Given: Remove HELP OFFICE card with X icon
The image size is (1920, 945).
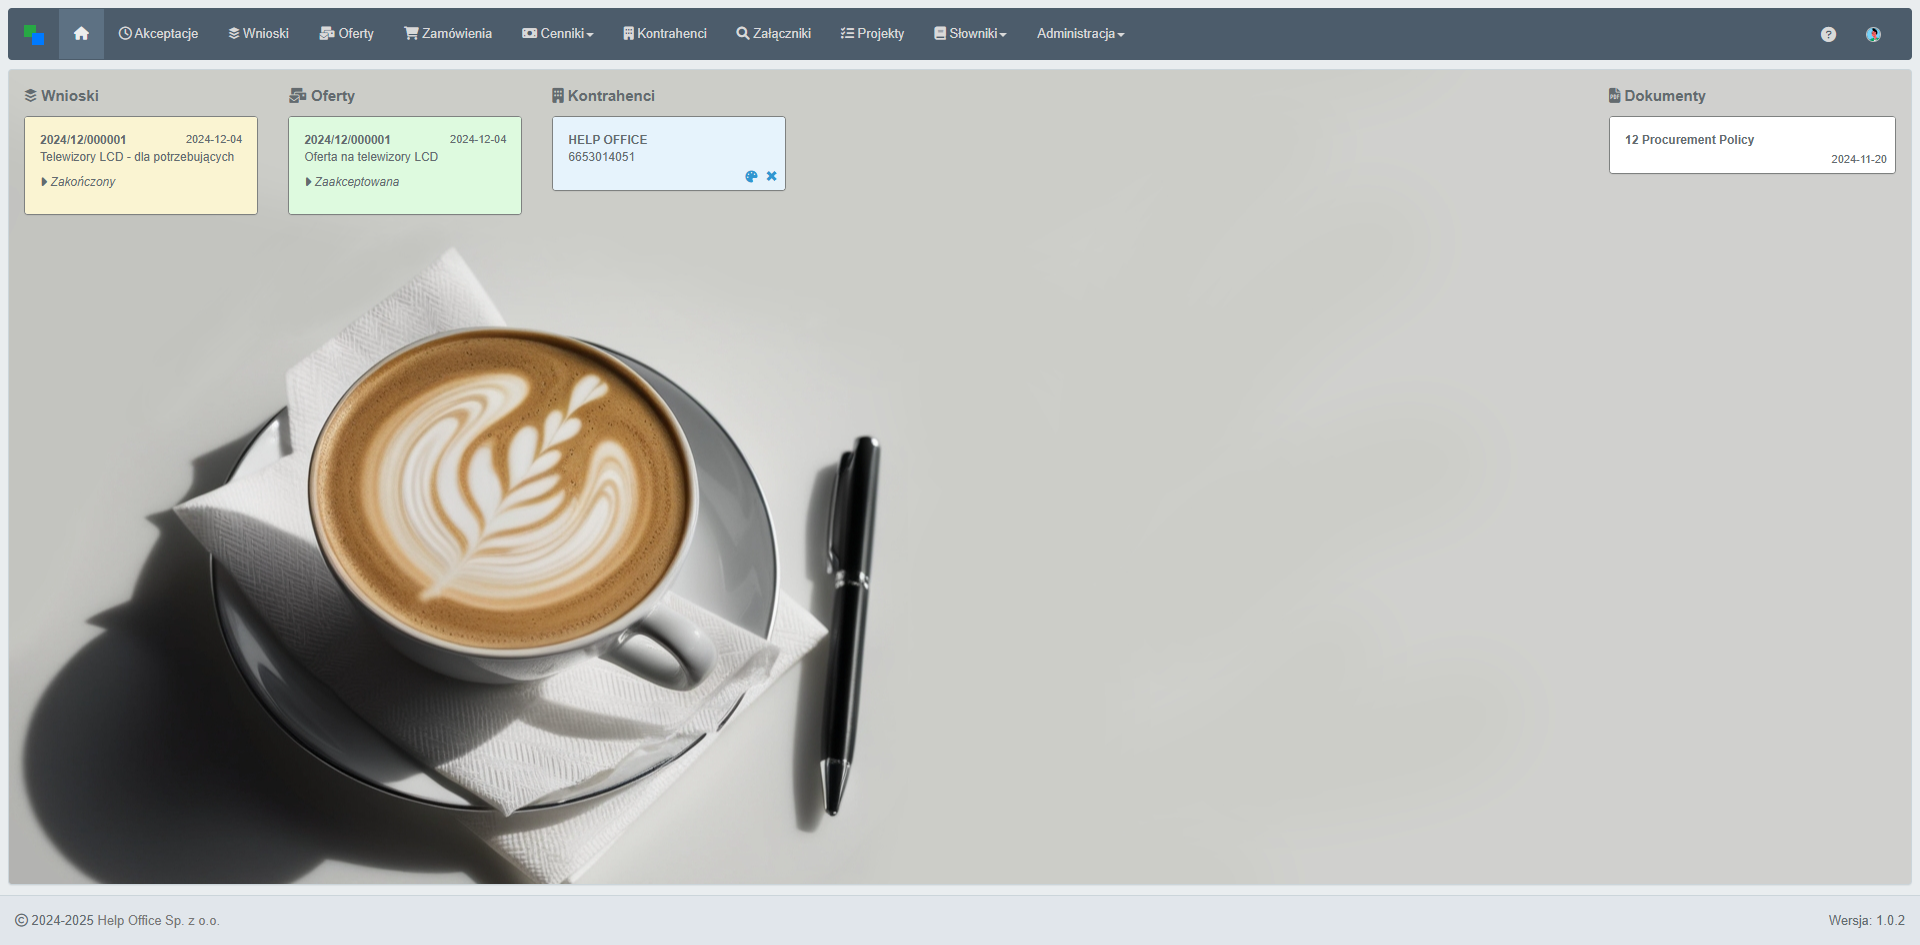Looking at the screenshot, I should pyautogui.click(x=771, y=177).
